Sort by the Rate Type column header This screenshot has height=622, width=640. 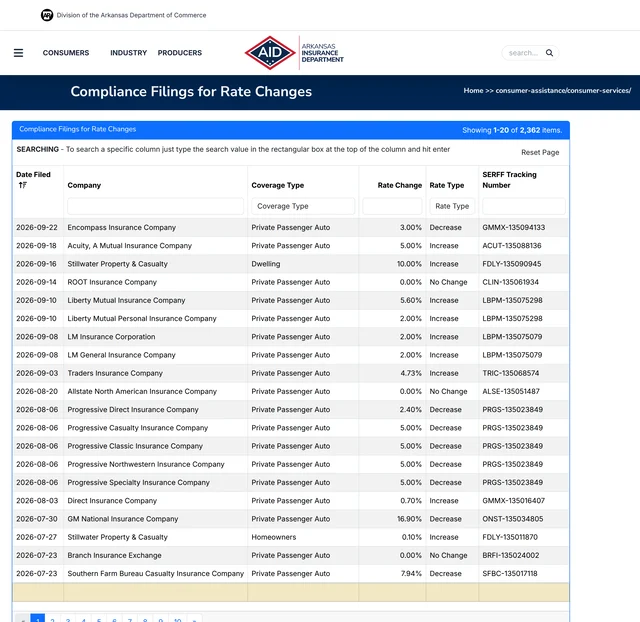(x=447, y=185)
